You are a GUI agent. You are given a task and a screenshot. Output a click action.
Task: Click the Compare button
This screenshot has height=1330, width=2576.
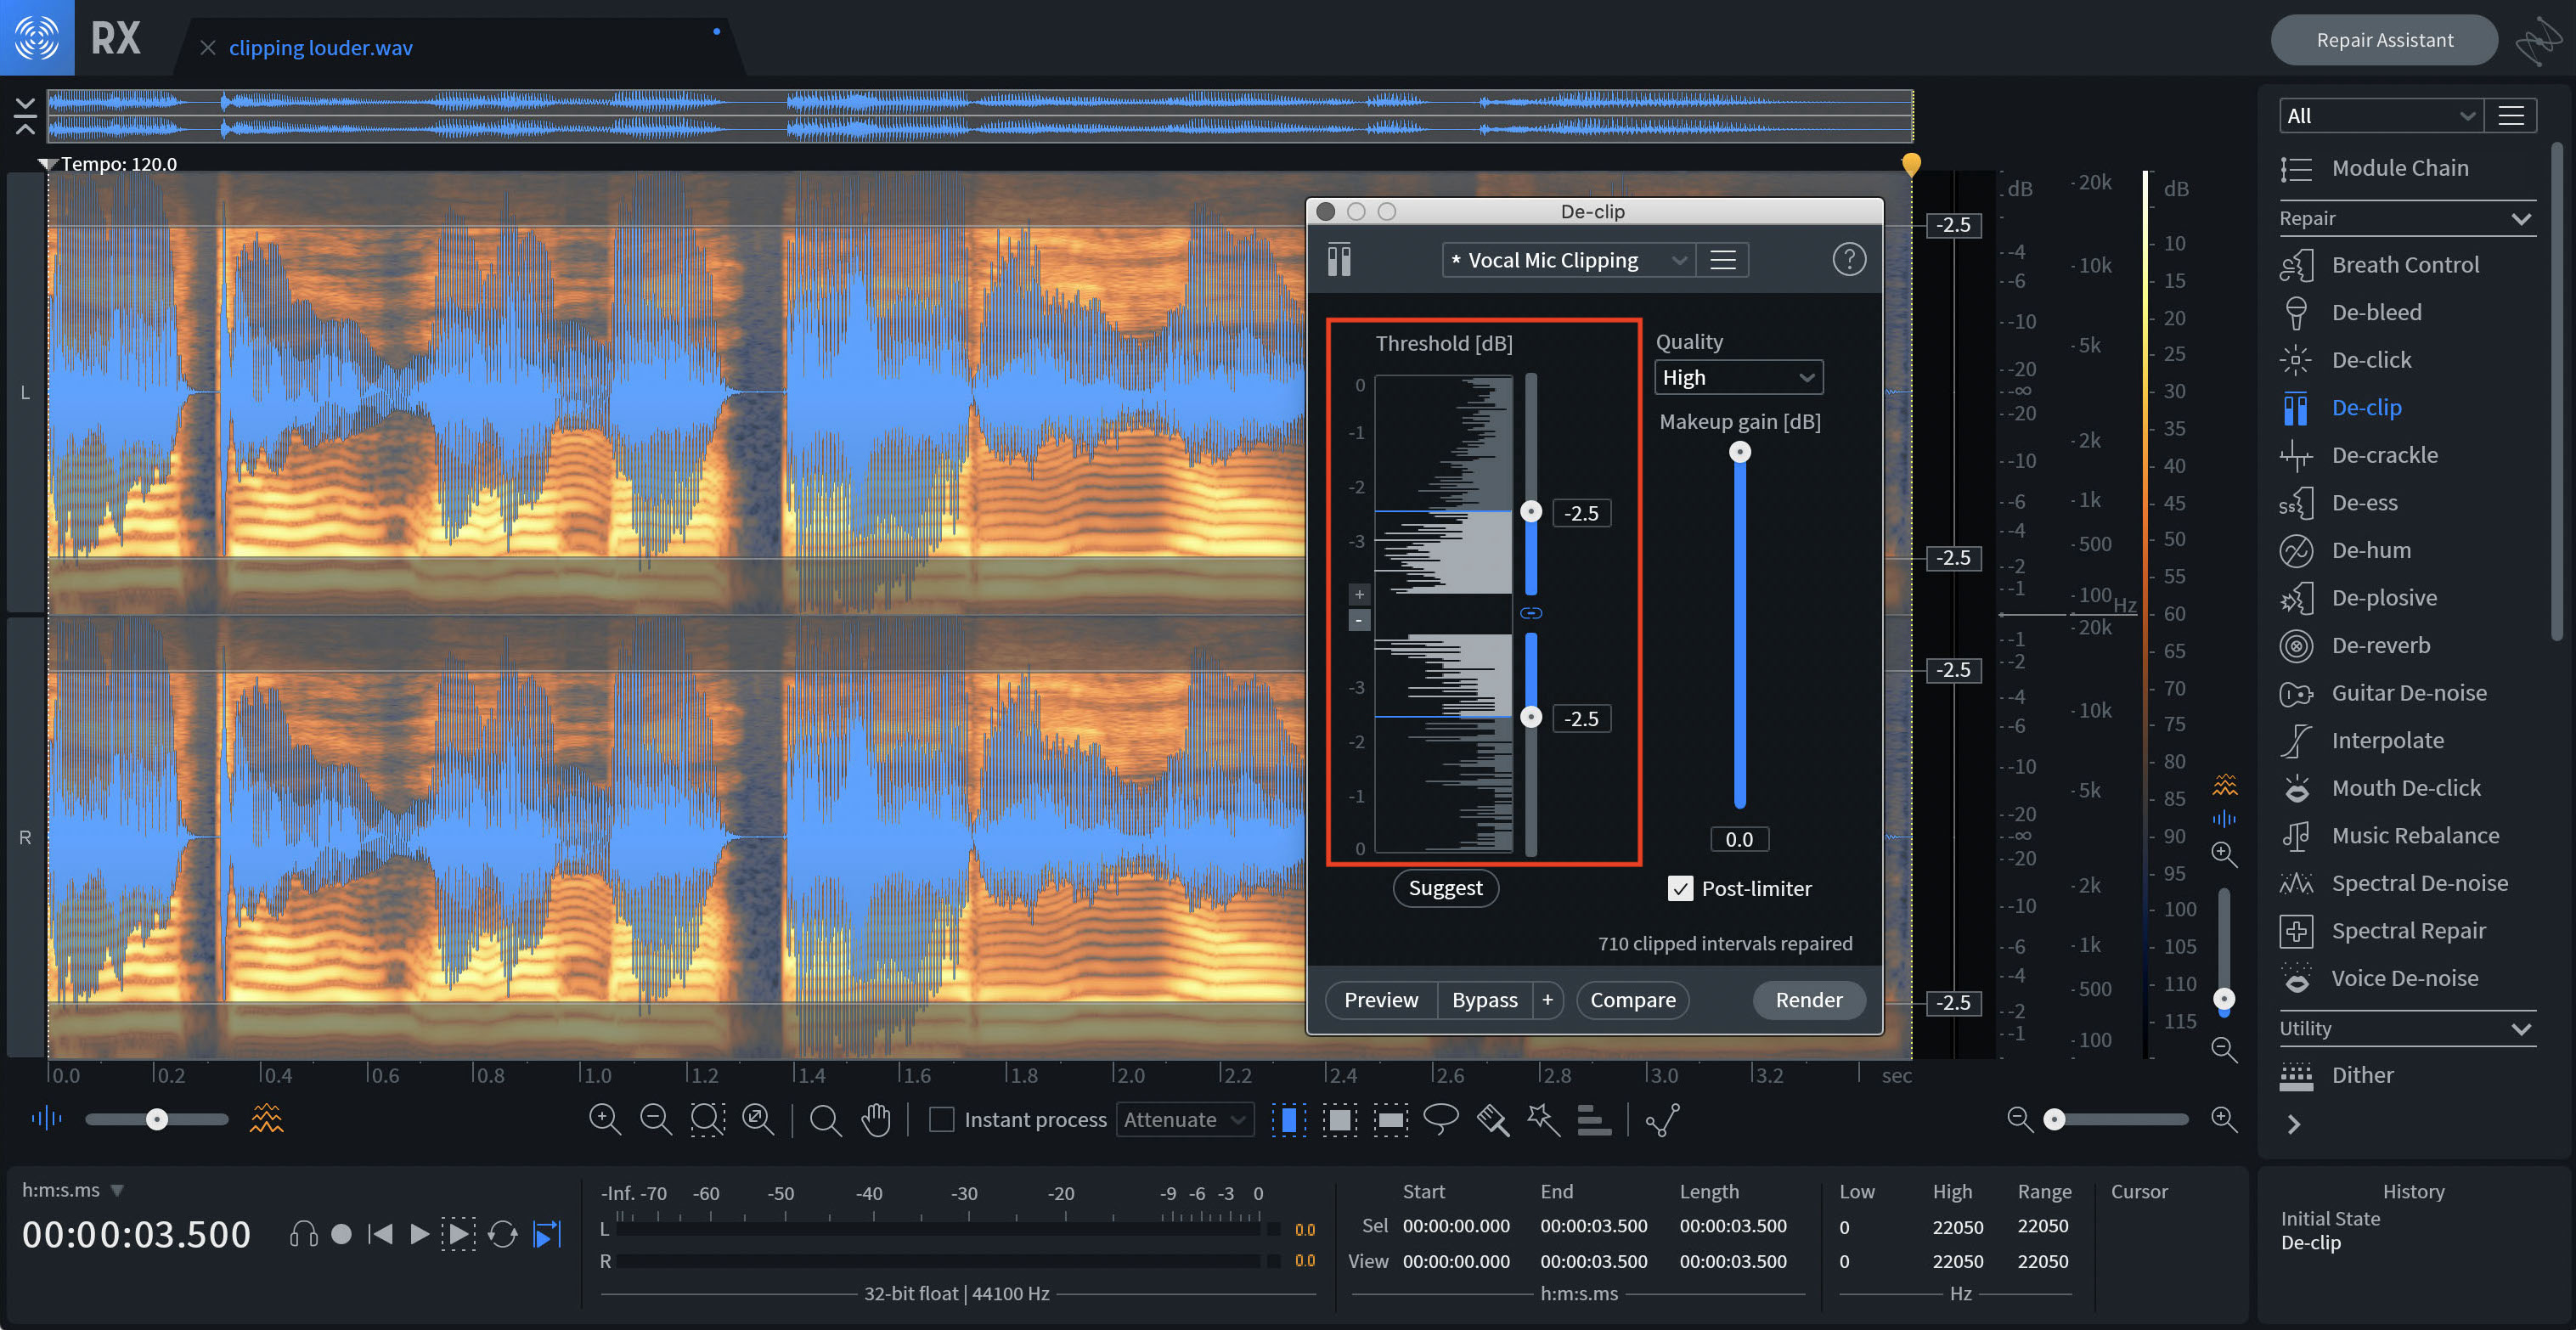pyautogui.click(x=1632, y=1000)
